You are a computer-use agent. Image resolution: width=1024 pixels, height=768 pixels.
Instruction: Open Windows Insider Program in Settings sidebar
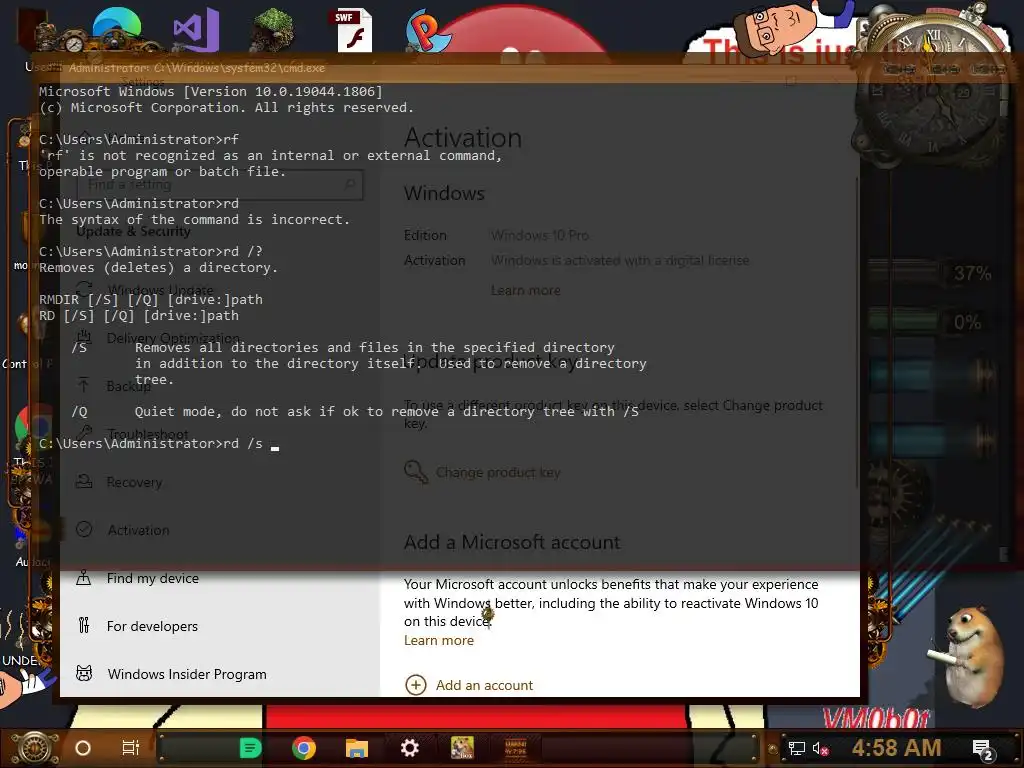click(x=187, y=674)
